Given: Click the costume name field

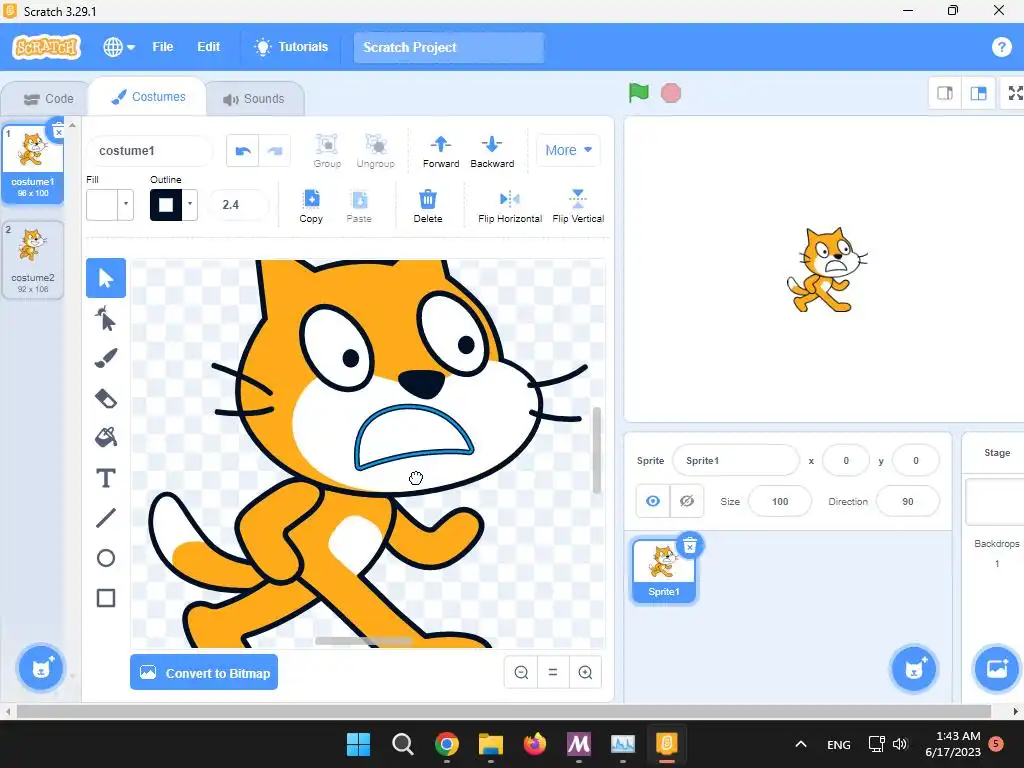Looking at the screenshot, I should point(150,151).
